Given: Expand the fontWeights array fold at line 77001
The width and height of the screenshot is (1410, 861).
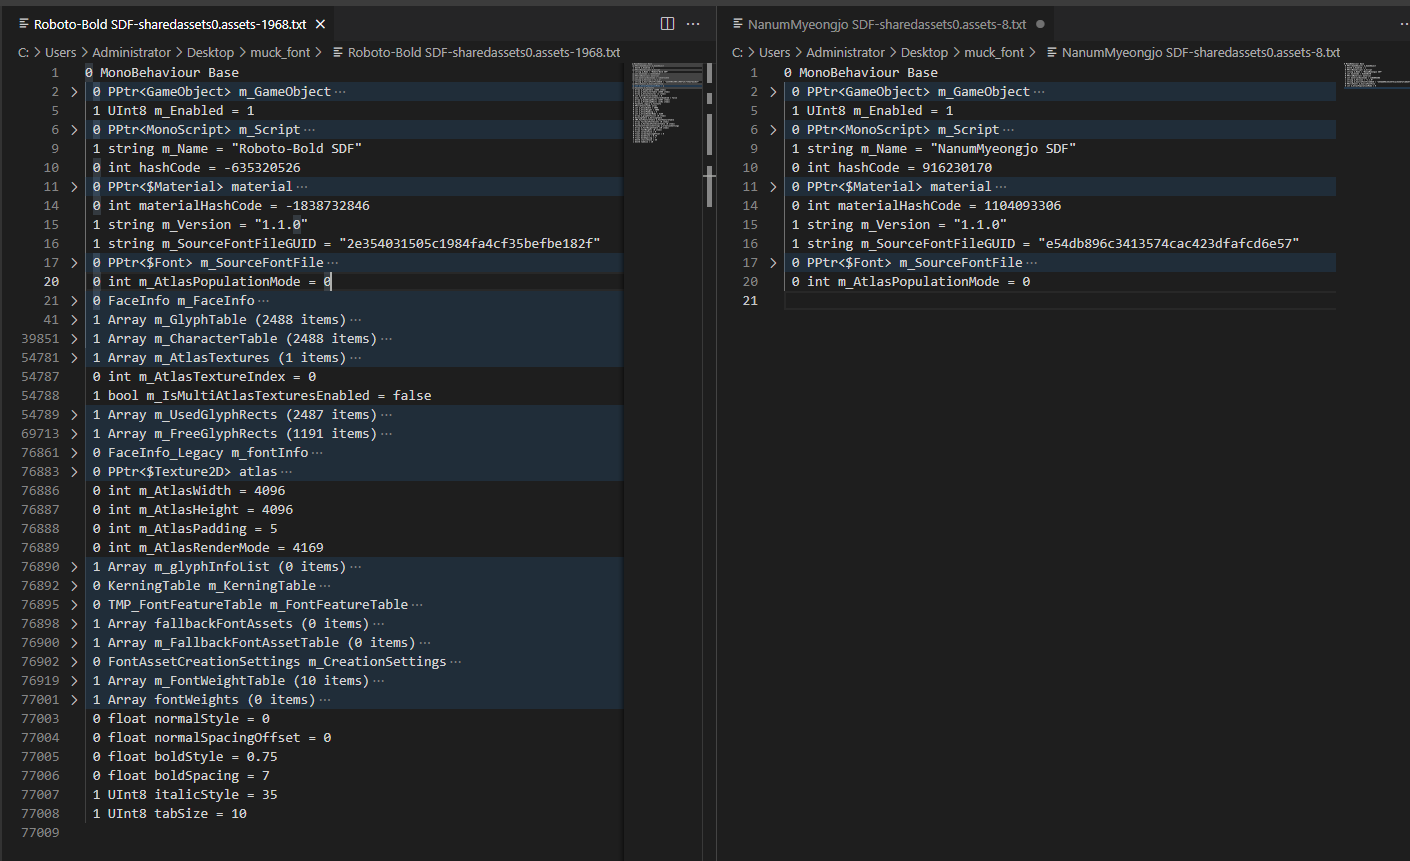Looking at the screenshot, I should (74, 700).
